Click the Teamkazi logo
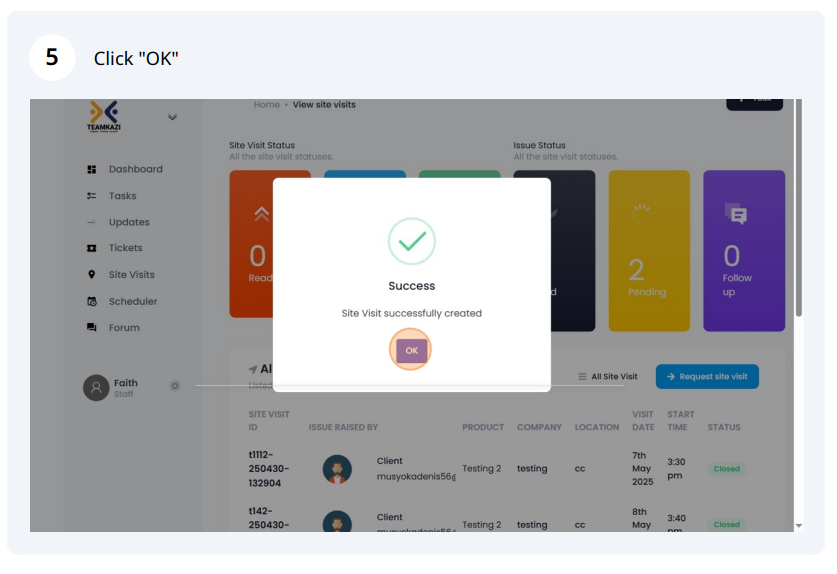Viewport: 837px width, 574px height. (x=104, y=116)
